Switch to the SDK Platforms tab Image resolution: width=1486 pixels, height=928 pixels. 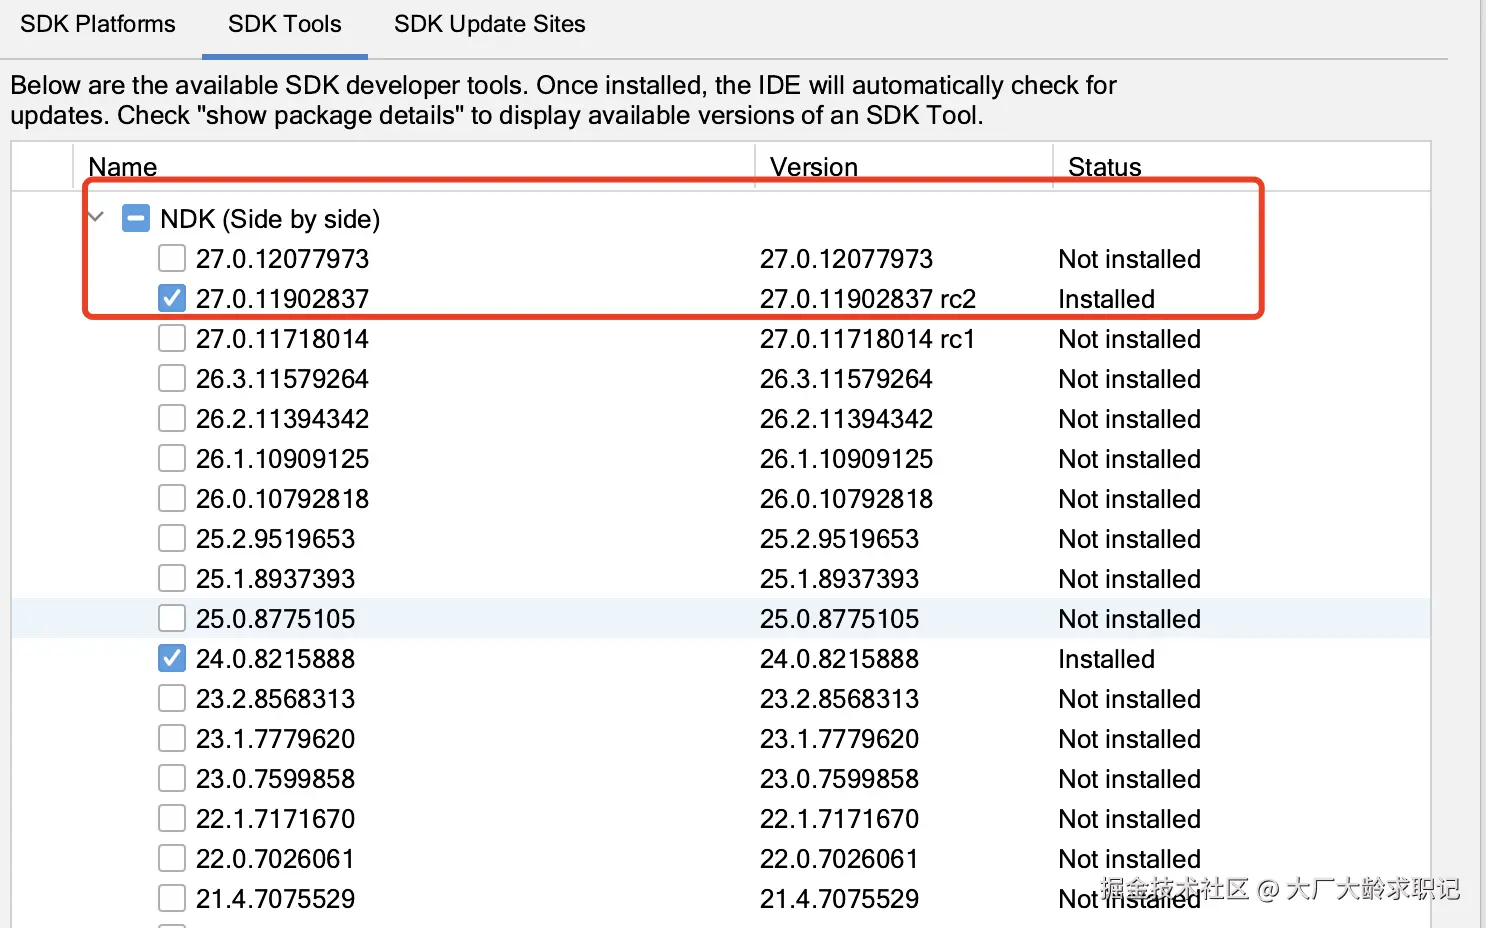pyautogui.click(x=98, y=24)
